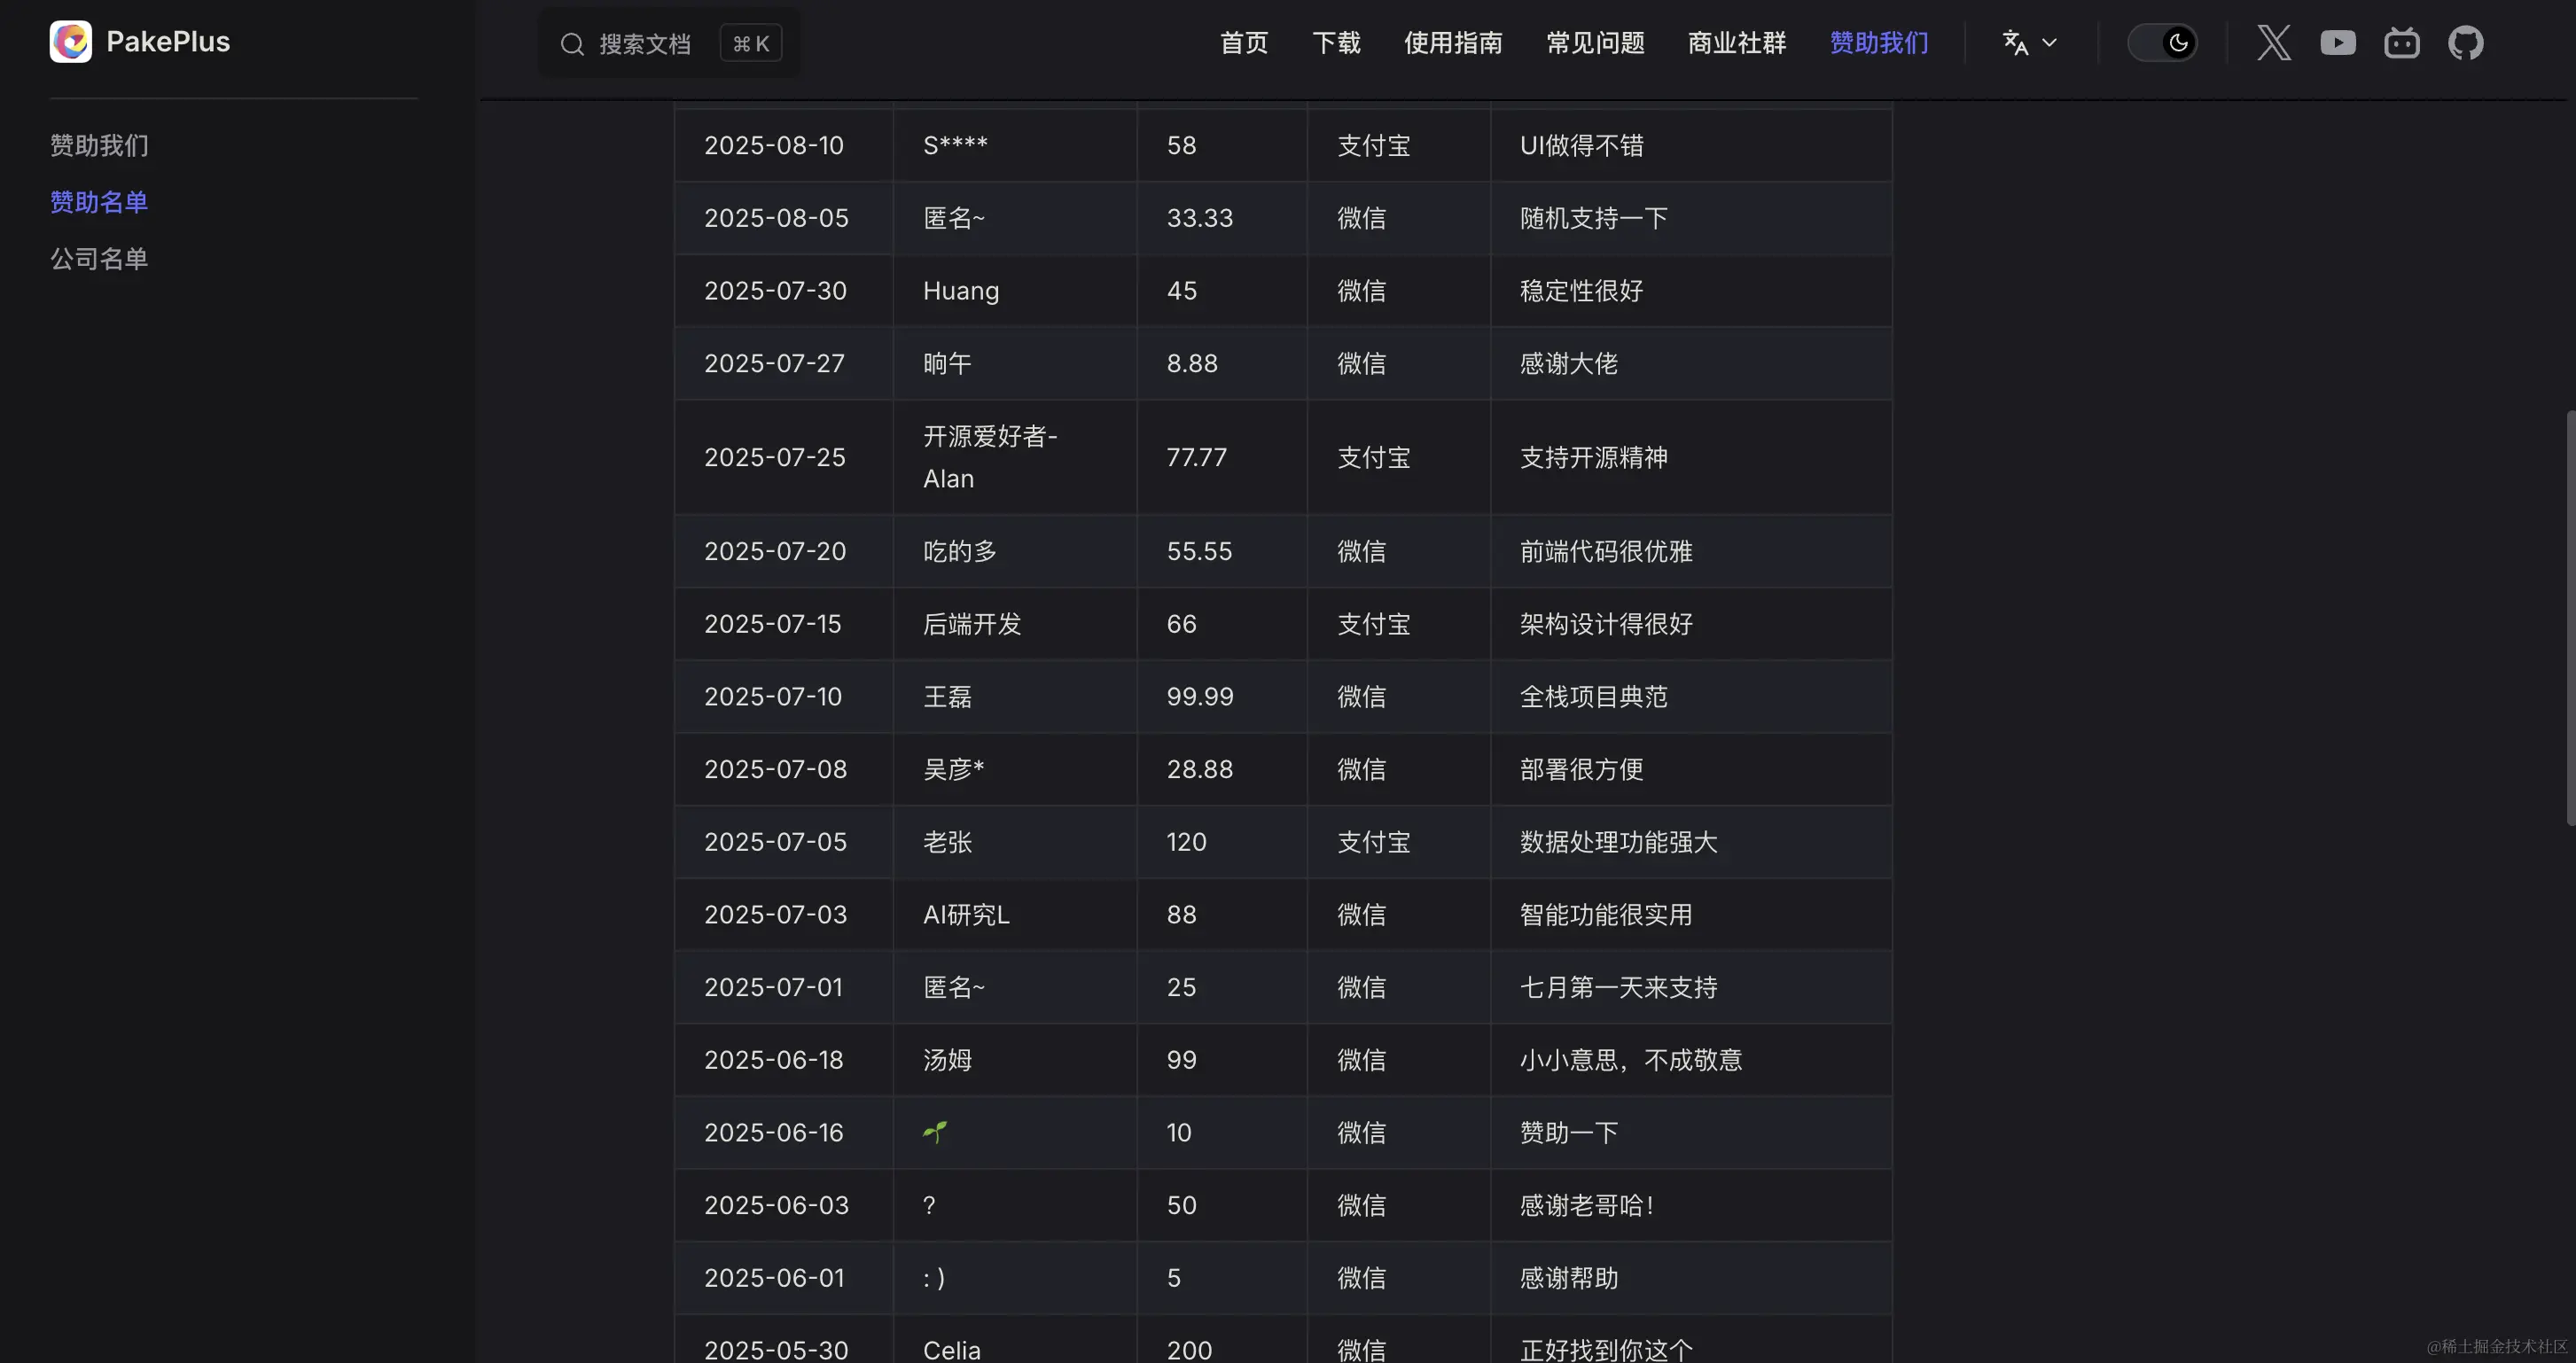This screenshot has height=1363, width=2576.
Task: Click the ⌘K shortcut badge
Action: tap(750, 44)
